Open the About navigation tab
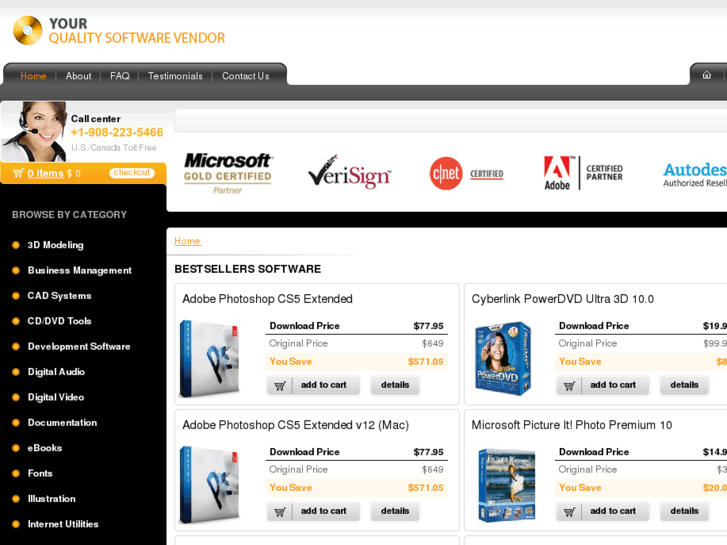This screenshot has height=545, width=727. coord(78,76)
